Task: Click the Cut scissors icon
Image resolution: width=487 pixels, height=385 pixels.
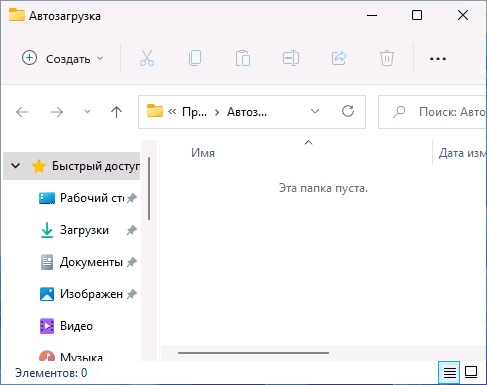Action: coord(147,58)
